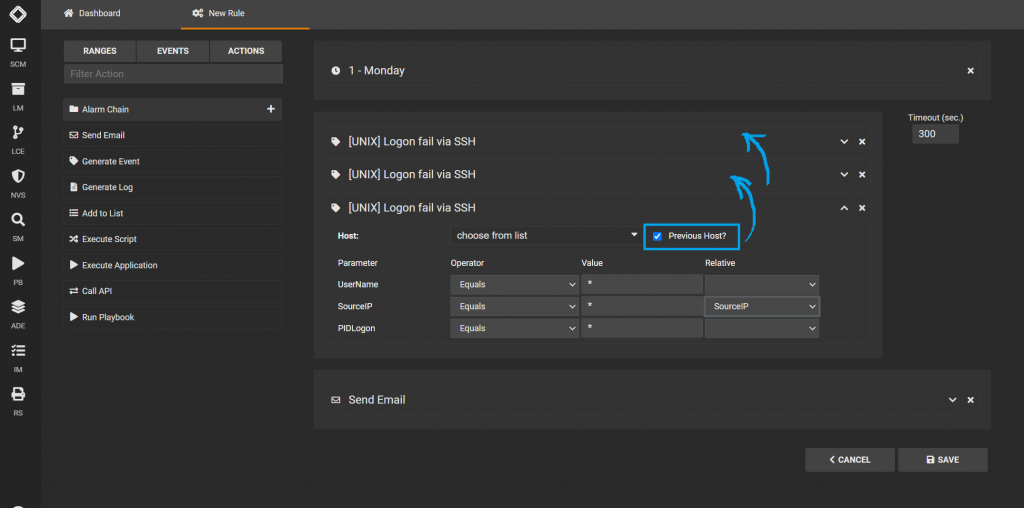
Task: Click the CANCEL button
Action: click(x=850, y=460)
